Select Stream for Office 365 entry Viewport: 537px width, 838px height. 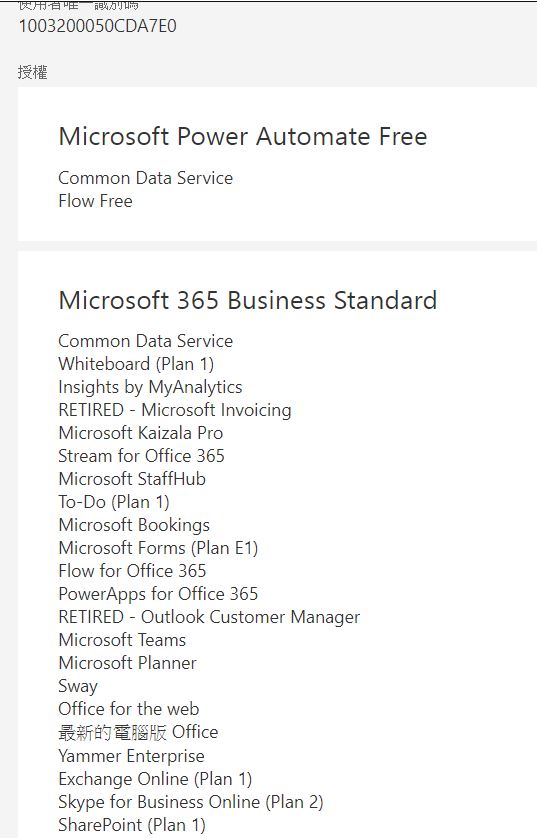(142, 456)
